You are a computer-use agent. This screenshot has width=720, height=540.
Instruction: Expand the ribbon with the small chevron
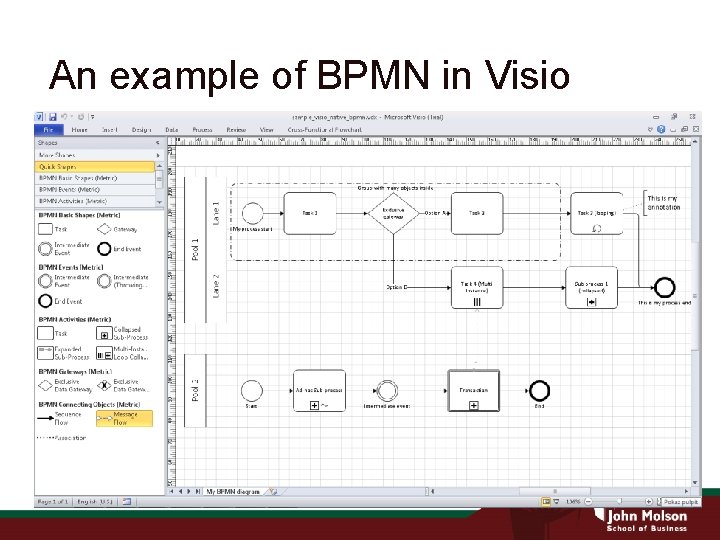tap(650, 129)
